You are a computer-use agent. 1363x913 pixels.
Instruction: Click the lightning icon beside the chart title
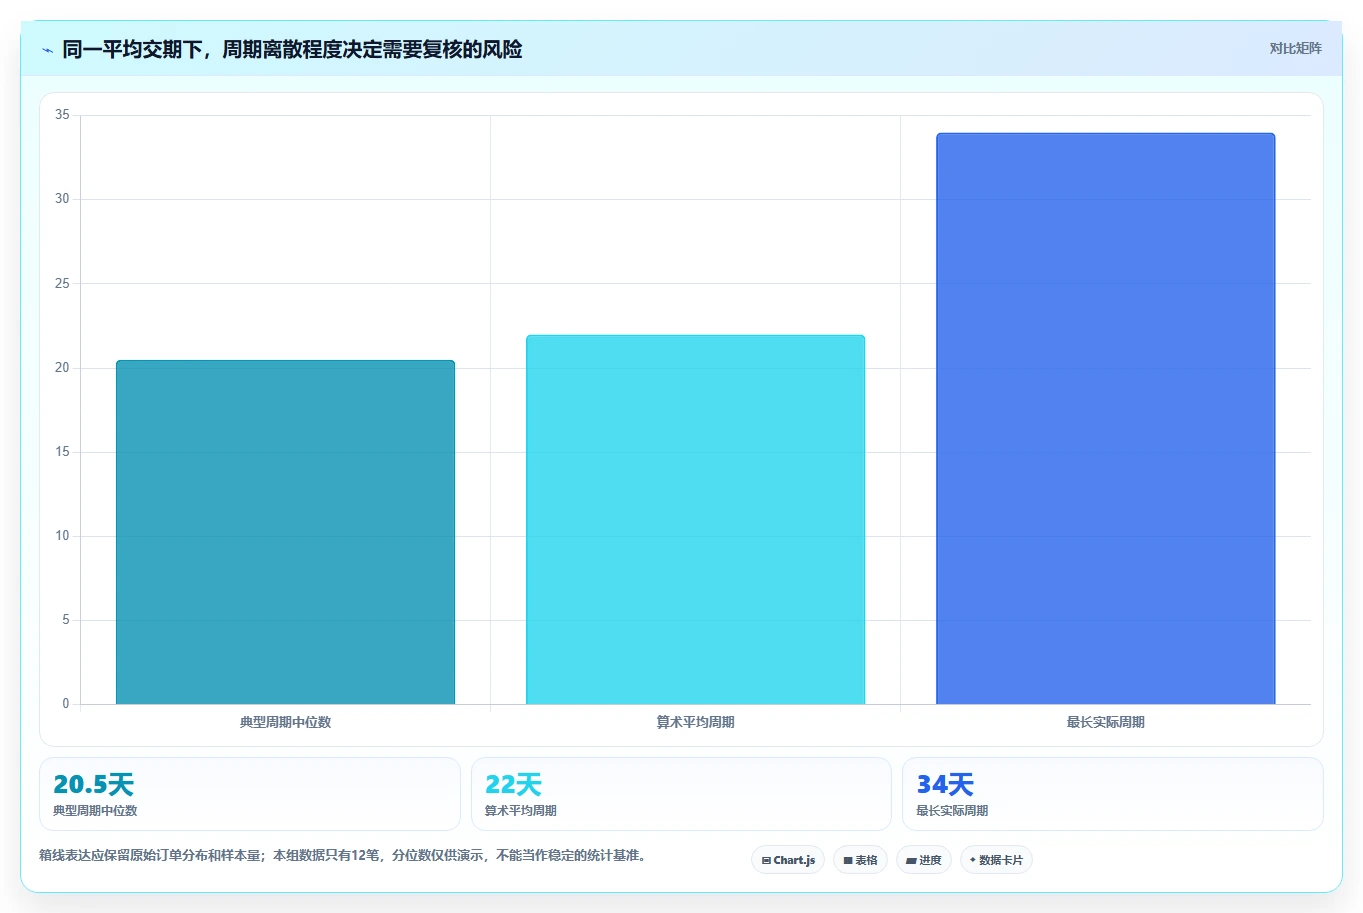coord(47,50)
